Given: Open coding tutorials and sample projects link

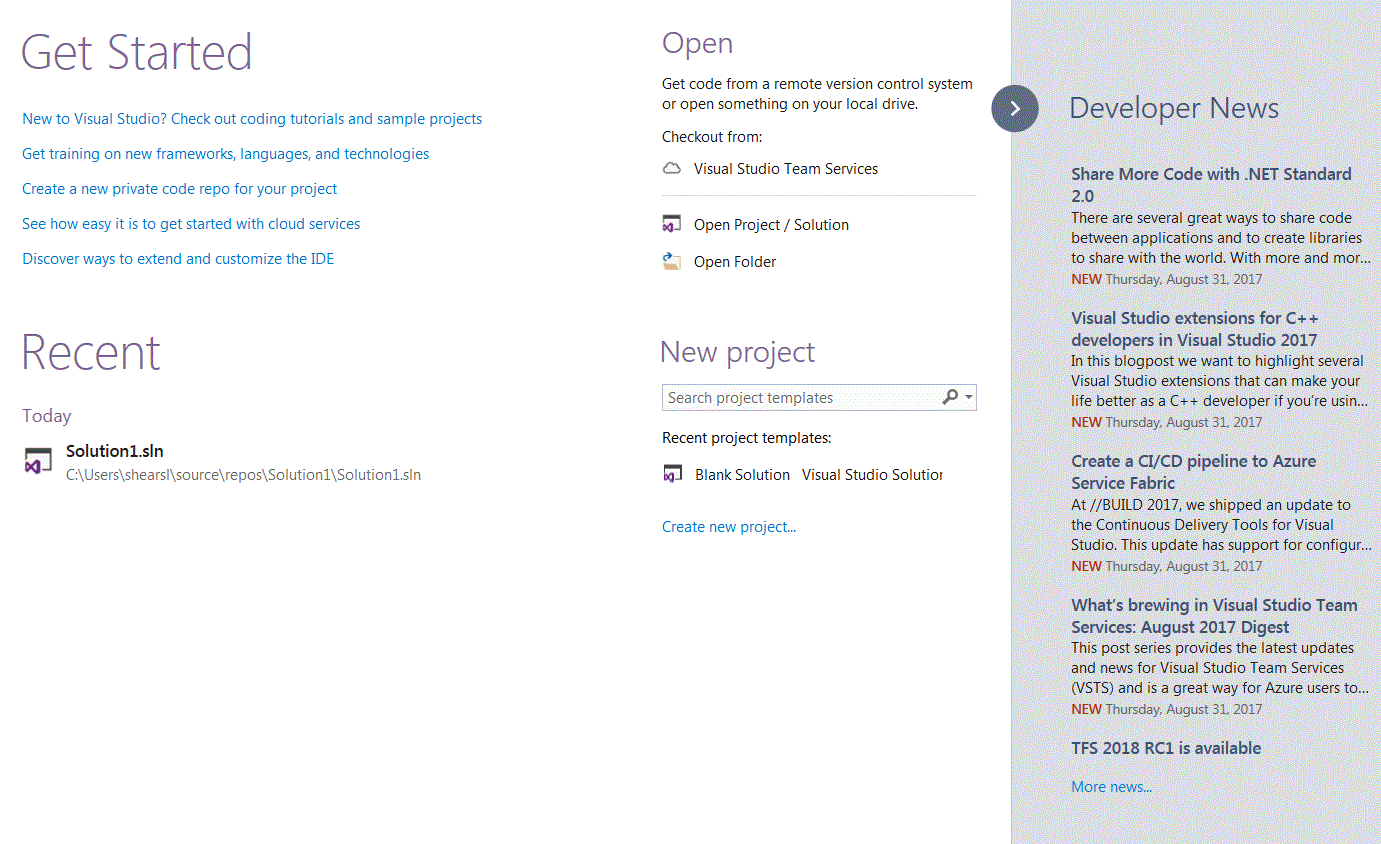Looking at the screenshot, I should point(252,119).
